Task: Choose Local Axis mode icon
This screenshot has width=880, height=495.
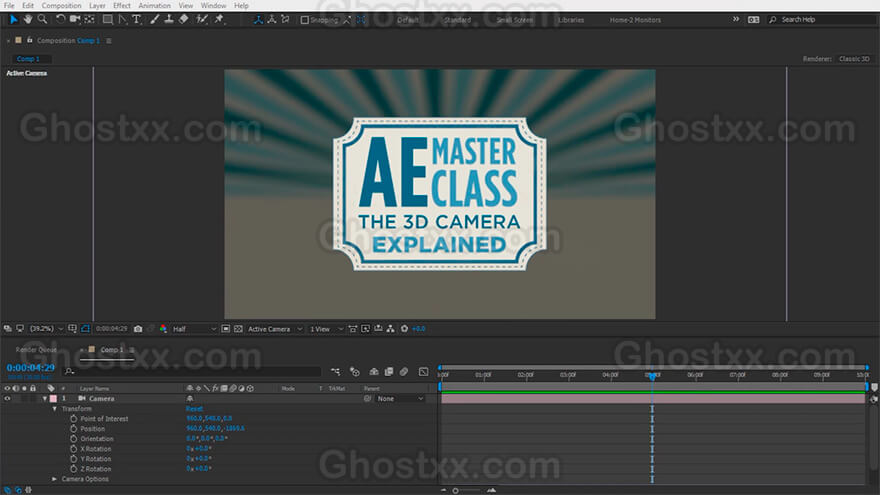Action: pyautogui.click(x=258, y=20)
